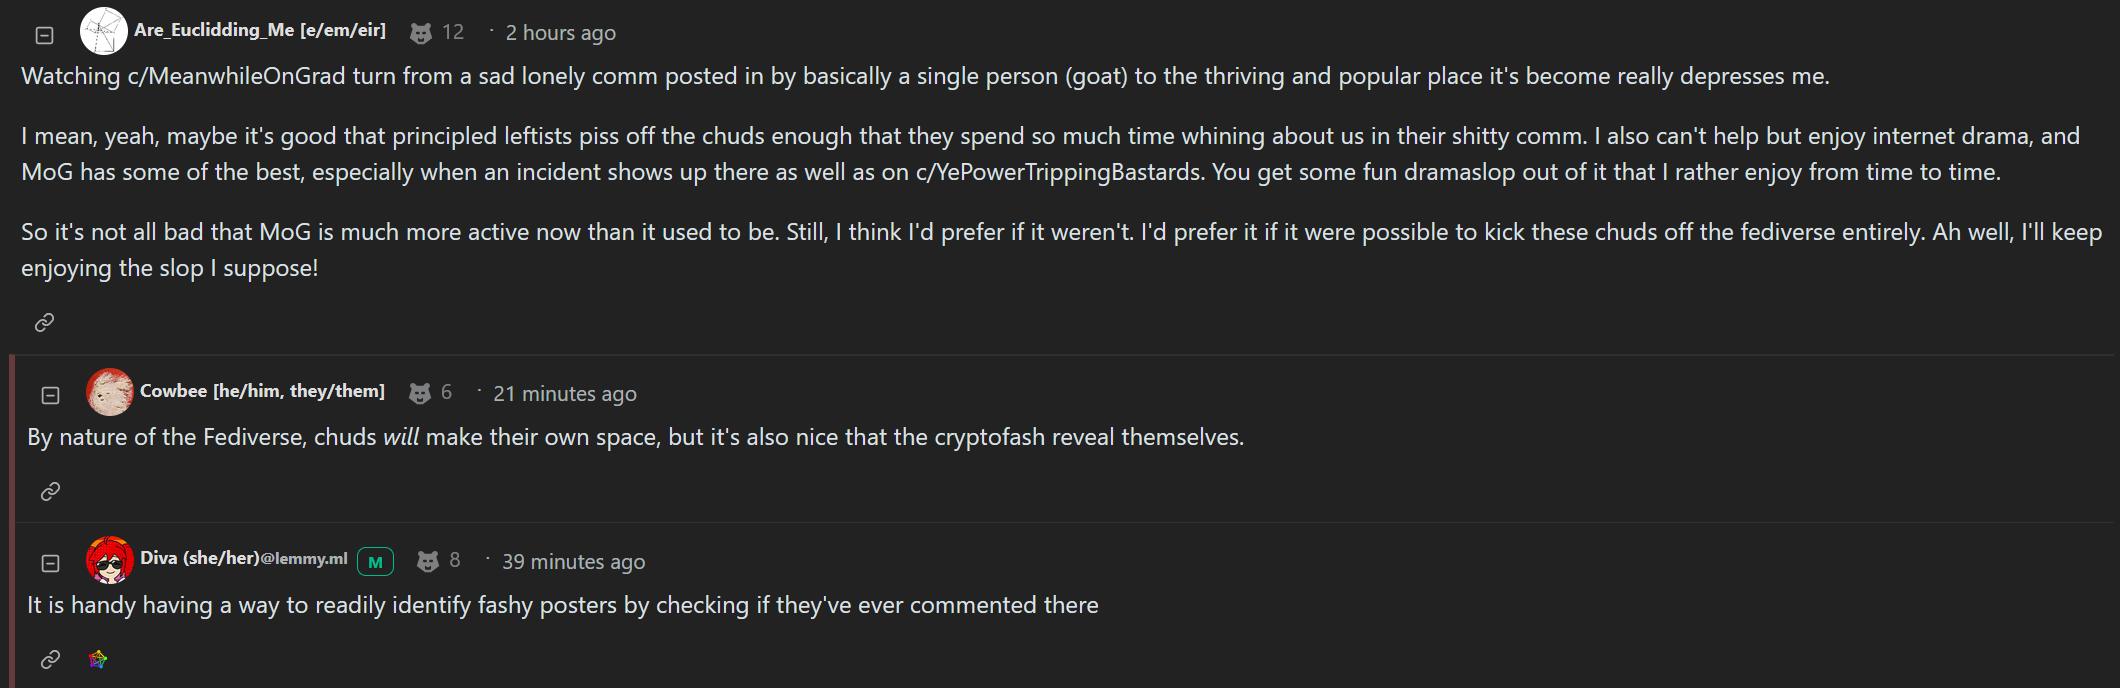Click the score icon next to 12
2120x688 pixels.
(421, 33)
